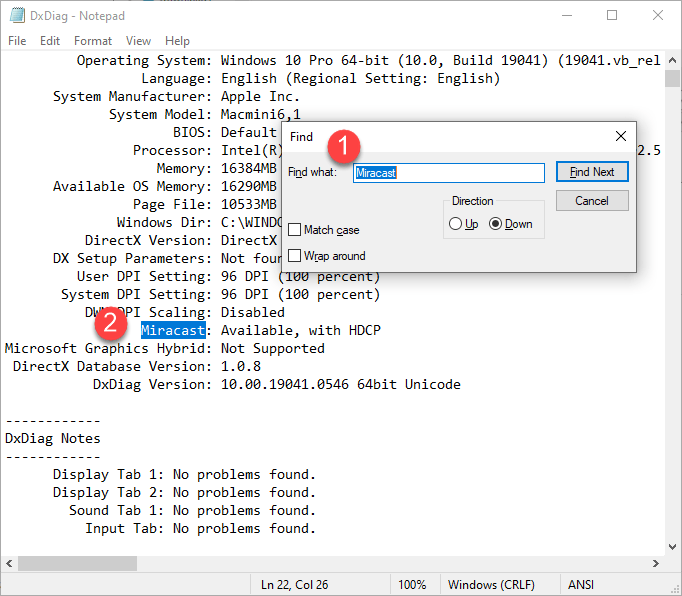The width and height of the screenshot is (682, 596).
Task: Click '10.00.19041.0546 64bit Unicode' version text
Action: tap(341, 385)
